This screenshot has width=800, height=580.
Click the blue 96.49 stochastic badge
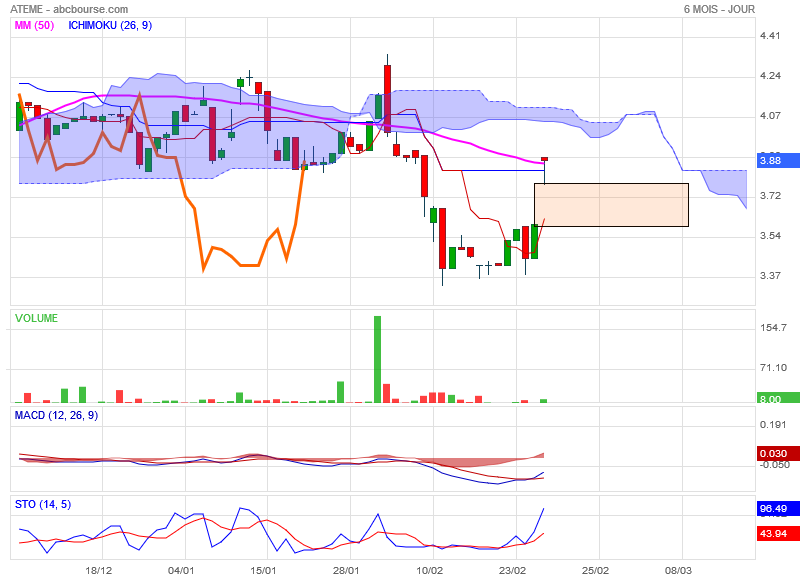click(x=778, y=509)
